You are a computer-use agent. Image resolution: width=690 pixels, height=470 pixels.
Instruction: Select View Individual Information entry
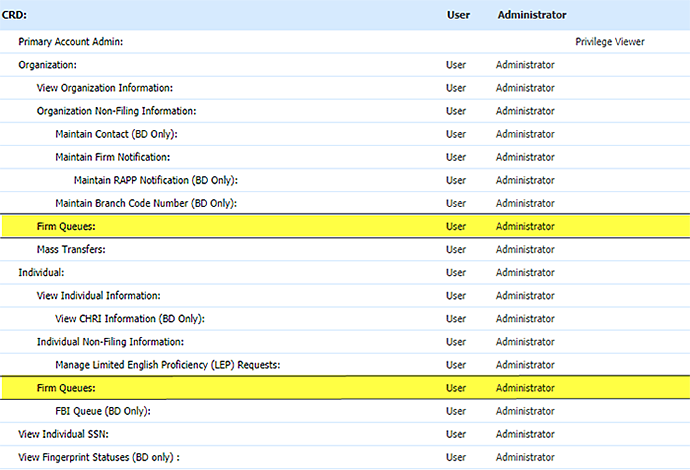coord(98,295)
